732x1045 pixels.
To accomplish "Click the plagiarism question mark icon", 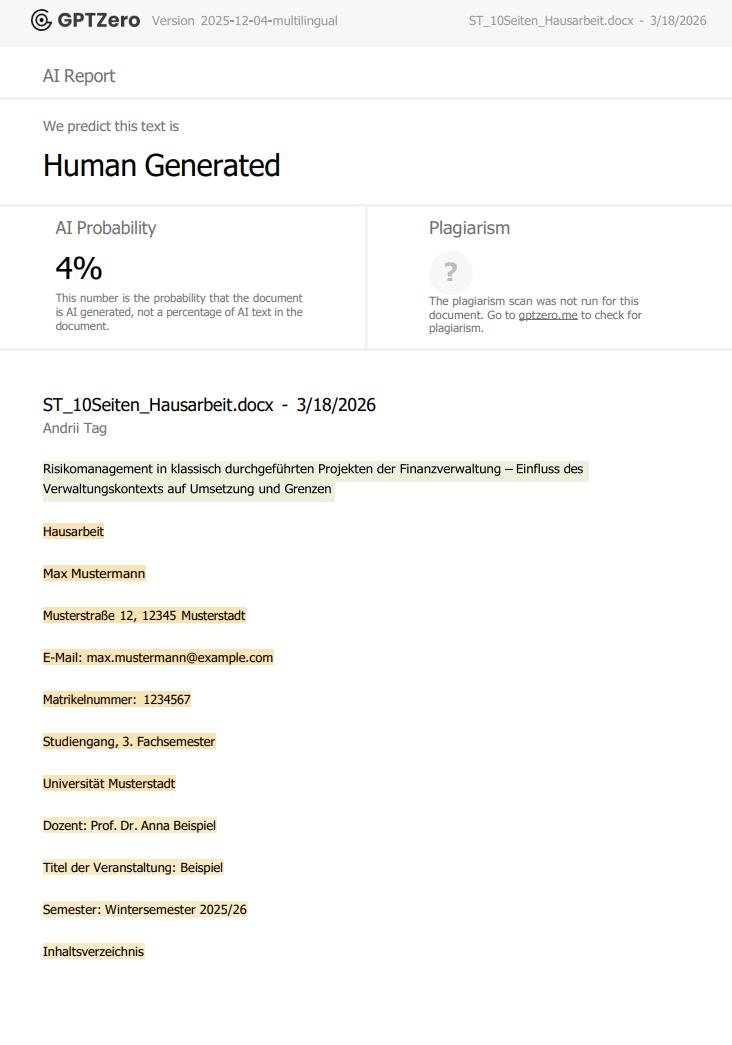I will pyautogui.click(x=451, y=272).
